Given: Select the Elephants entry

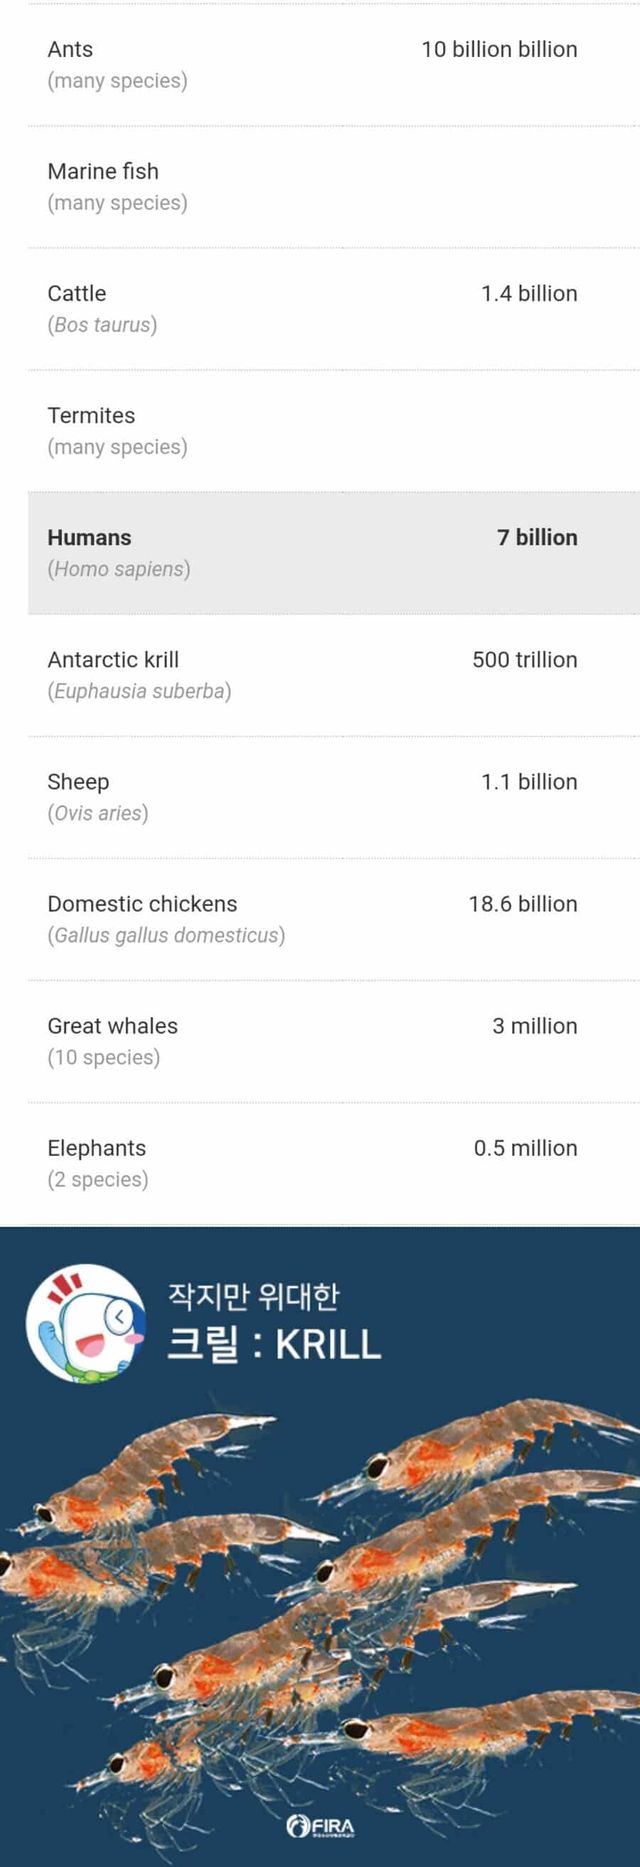Looking at the screenshot, I should (x=96, y=1147).
